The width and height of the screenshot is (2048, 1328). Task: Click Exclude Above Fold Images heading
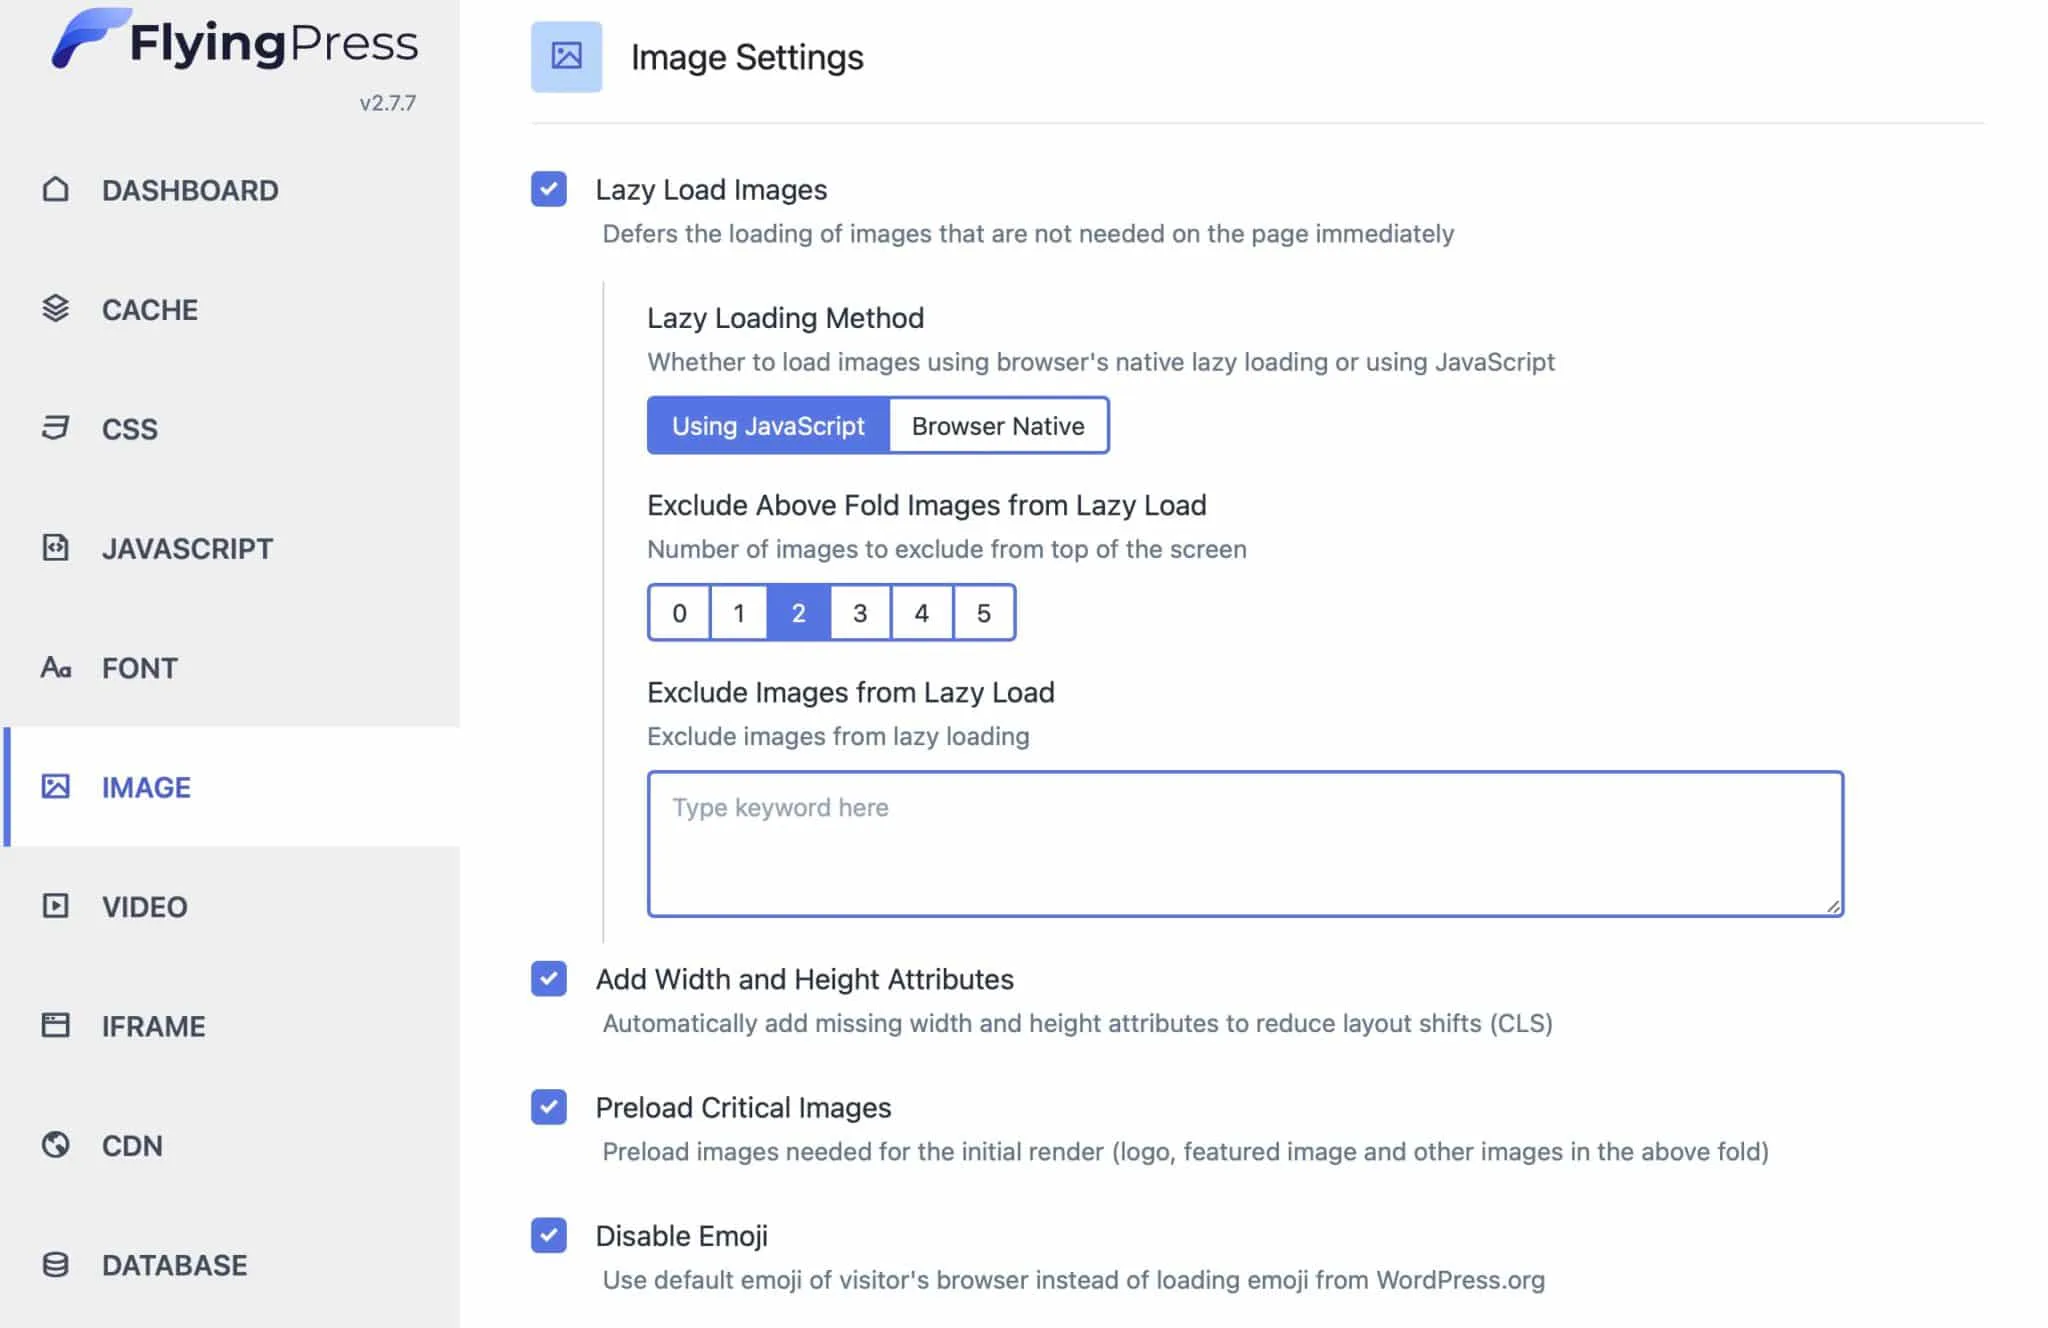[926, 505]
